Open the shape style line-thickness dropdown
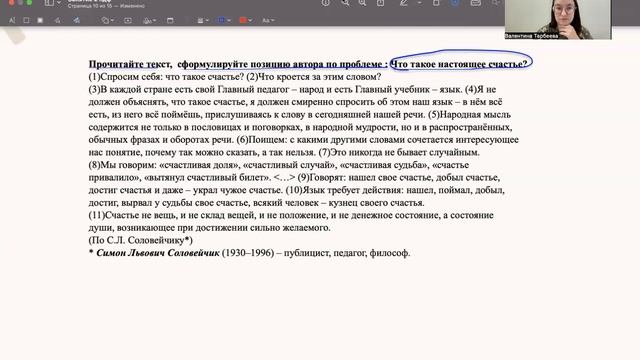 click(x=203, y=20)
